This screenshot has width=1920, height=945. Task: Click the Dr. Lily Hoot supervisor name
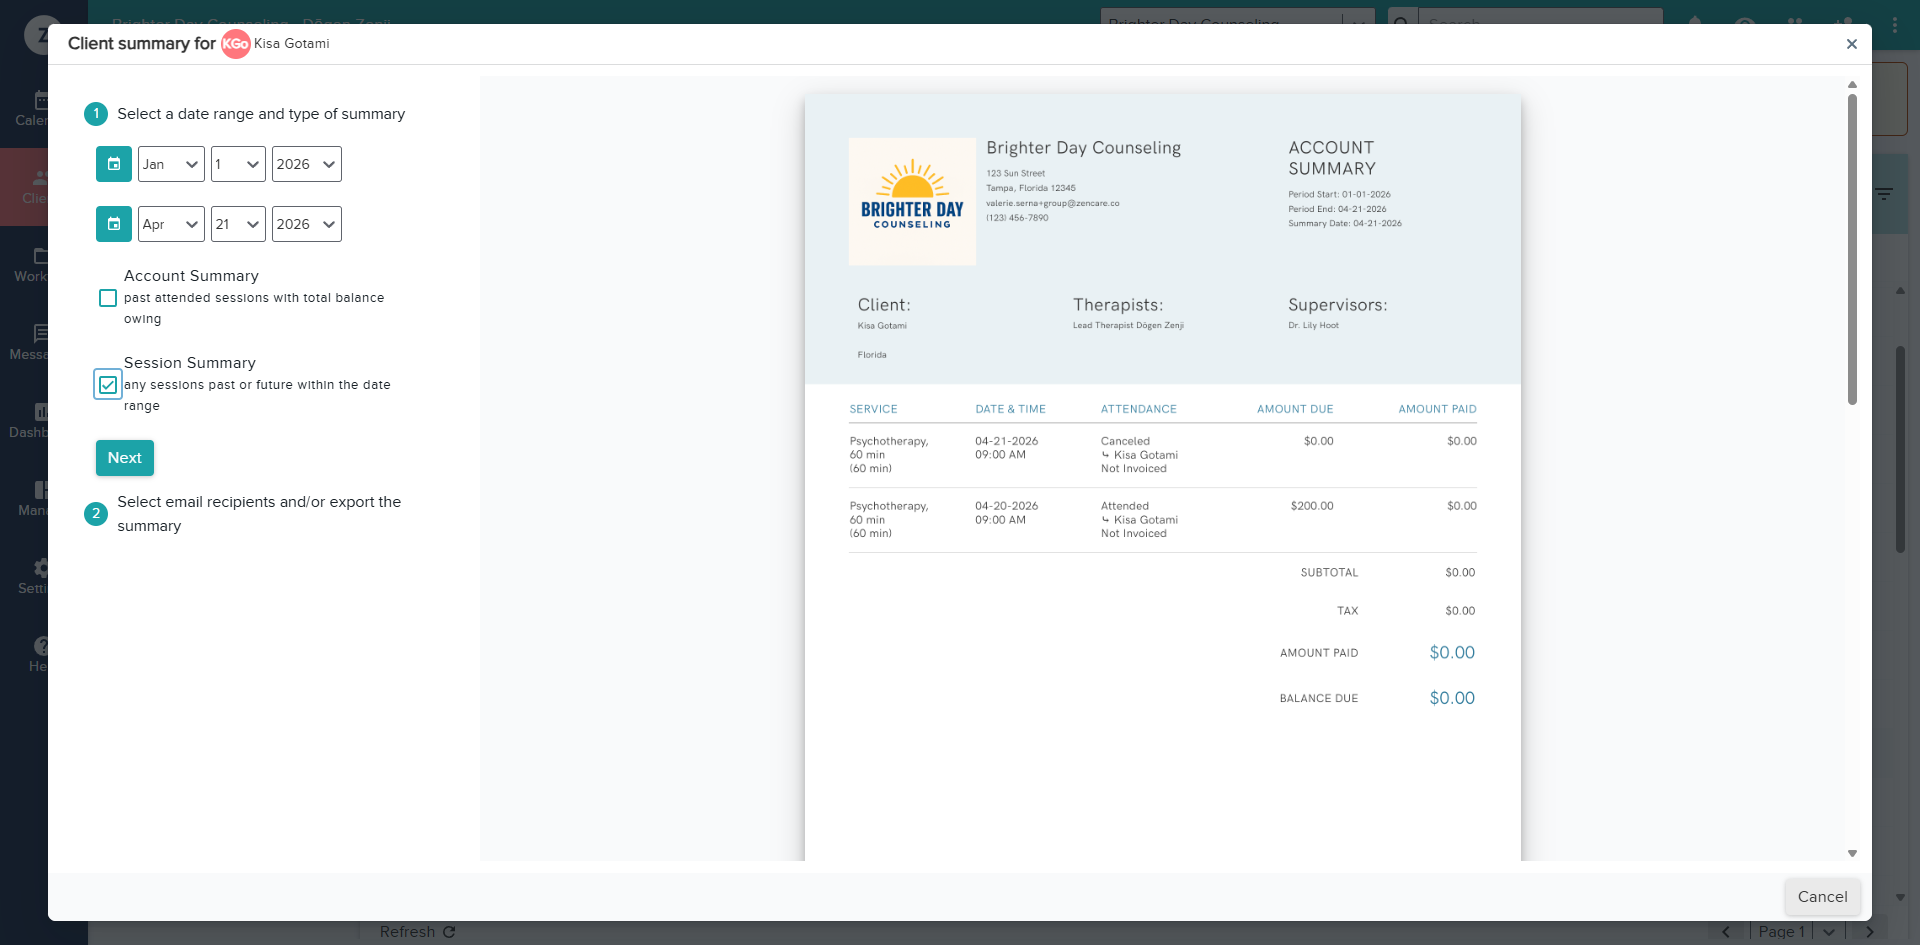[1313, 325]
